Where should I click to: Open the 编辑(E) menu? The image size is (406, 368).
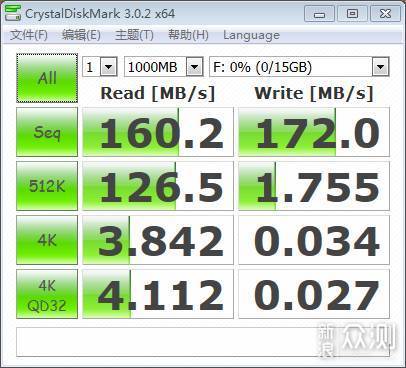81,35
